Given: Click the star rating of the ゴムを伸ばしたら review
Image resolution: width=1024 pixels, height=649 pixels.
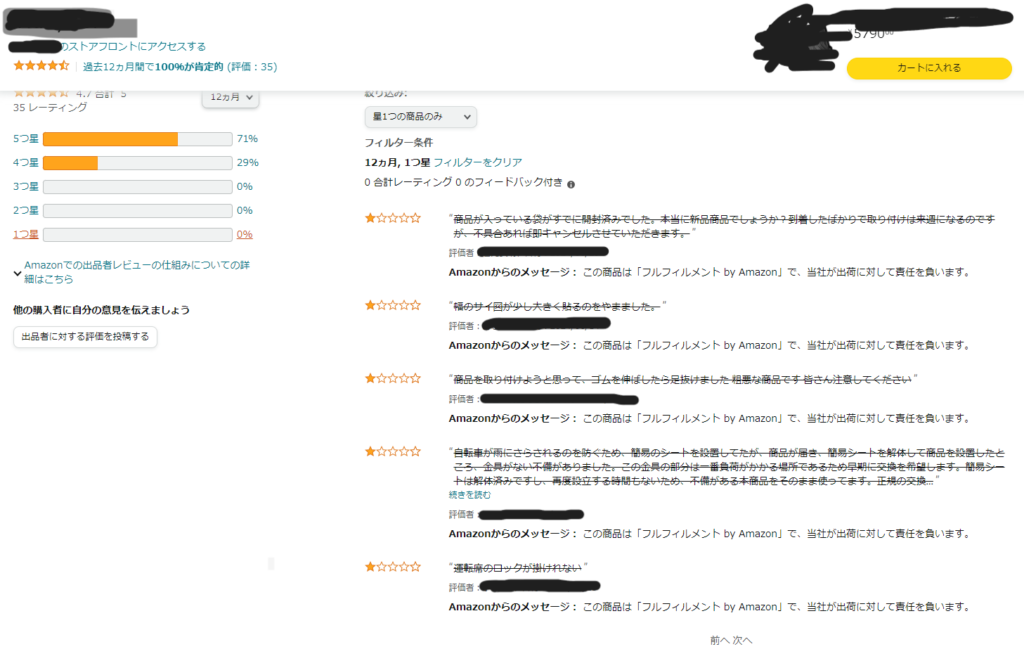Looking at the screenshot, I should point(392,378).
